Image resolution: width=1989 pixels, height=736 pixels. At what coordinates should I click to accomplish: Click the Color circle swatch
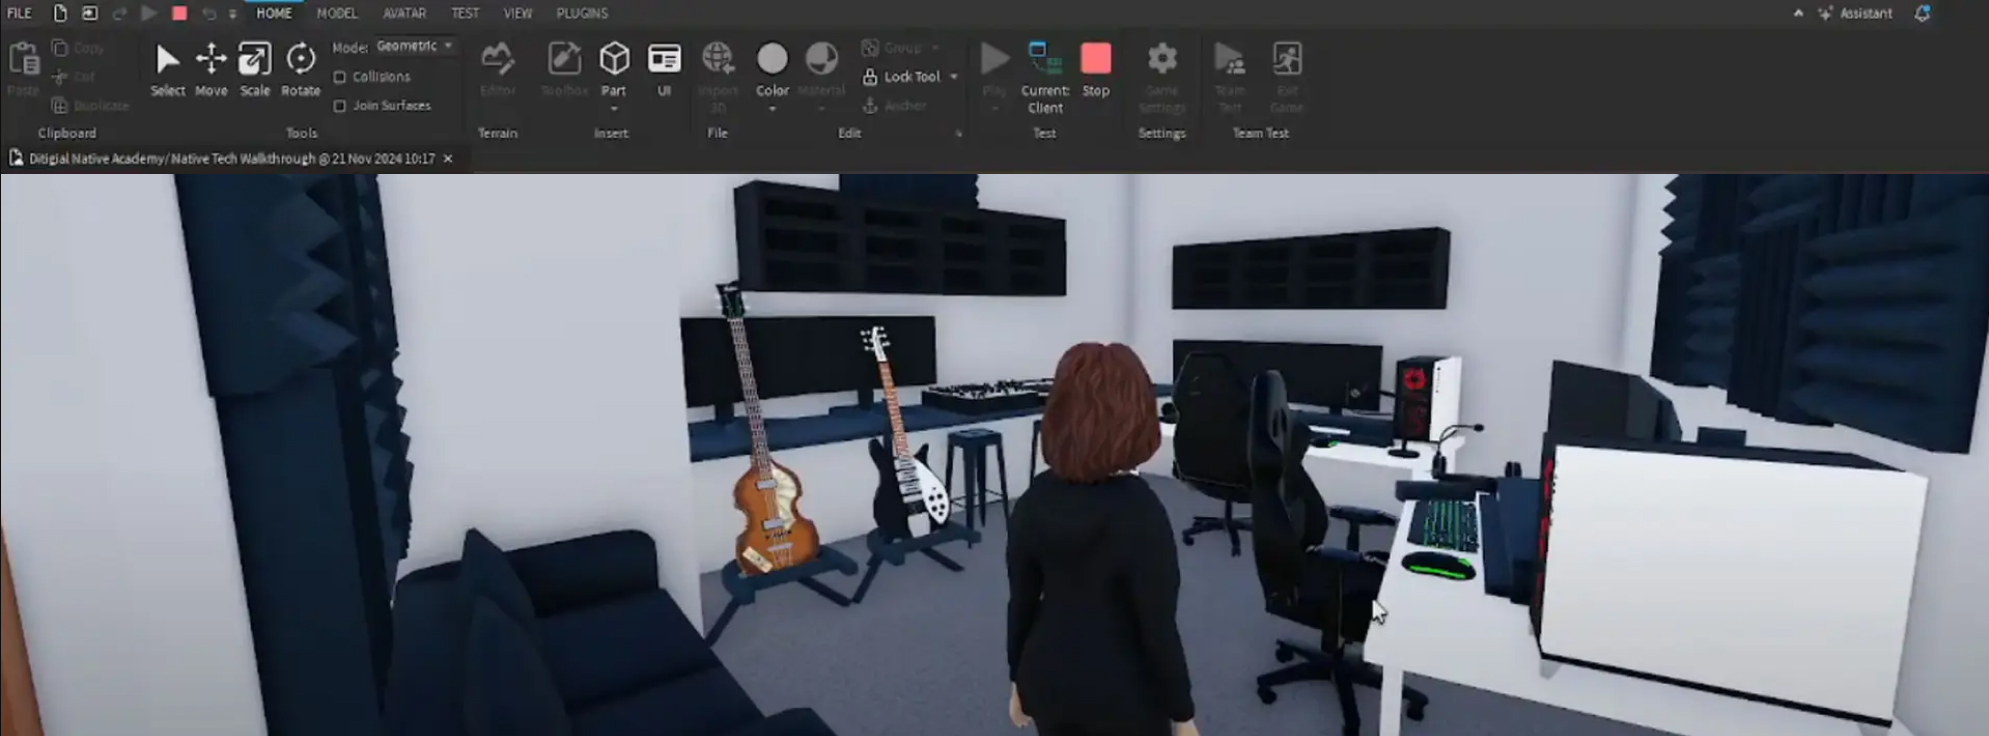[772, 59]
